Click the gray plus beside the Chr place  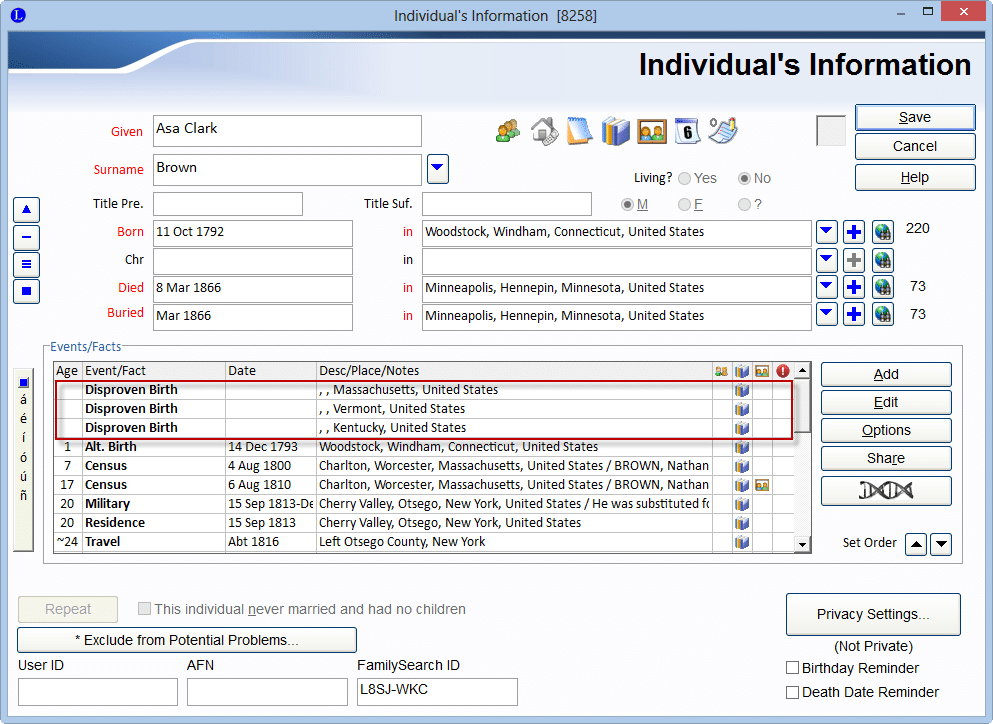[854, 260]
